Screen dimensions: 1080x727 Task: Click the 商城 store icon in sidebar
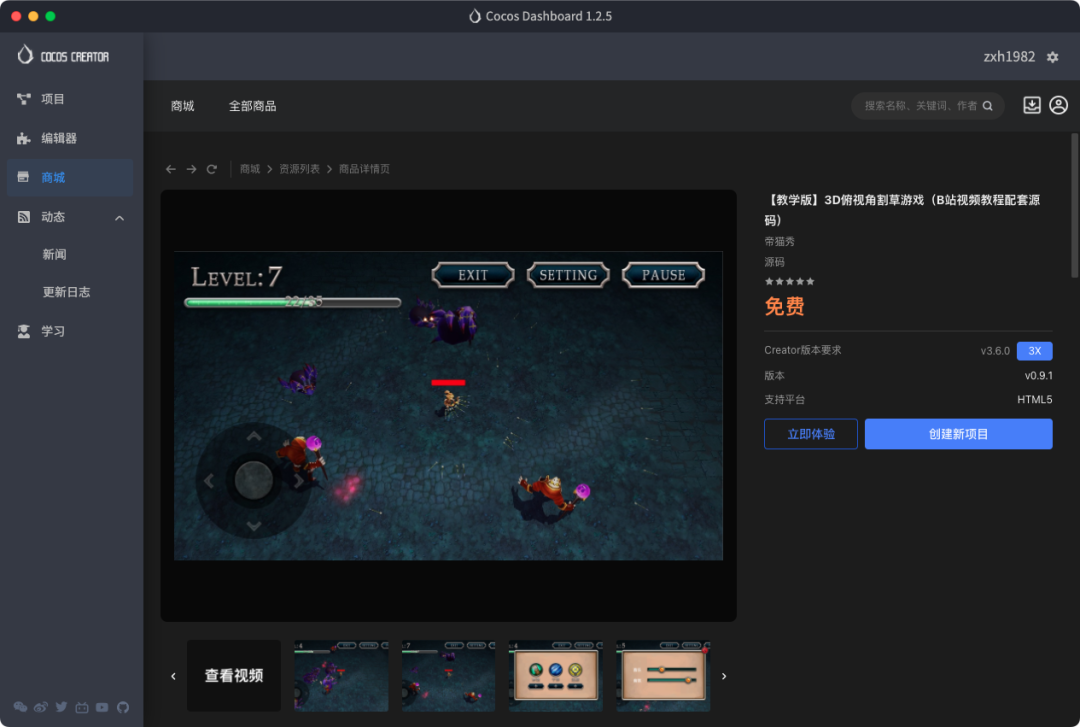click(x=23, y=177)
